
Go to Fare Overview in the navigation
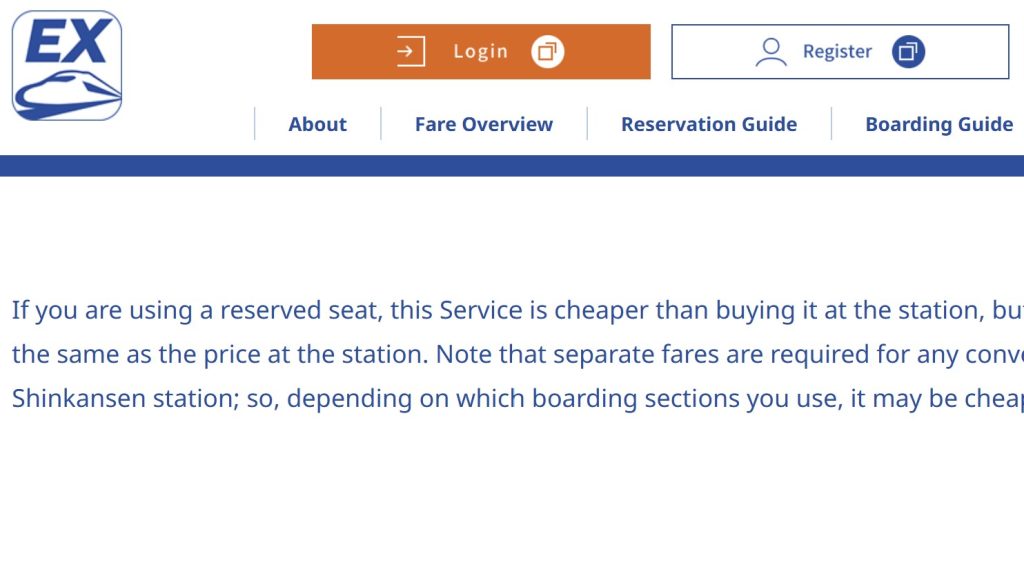483,125
